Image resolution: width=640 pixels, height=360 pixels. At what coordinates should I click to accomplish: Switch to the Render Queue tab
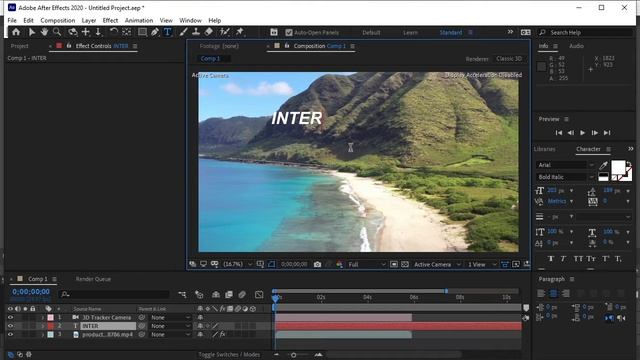click(93, 279)
